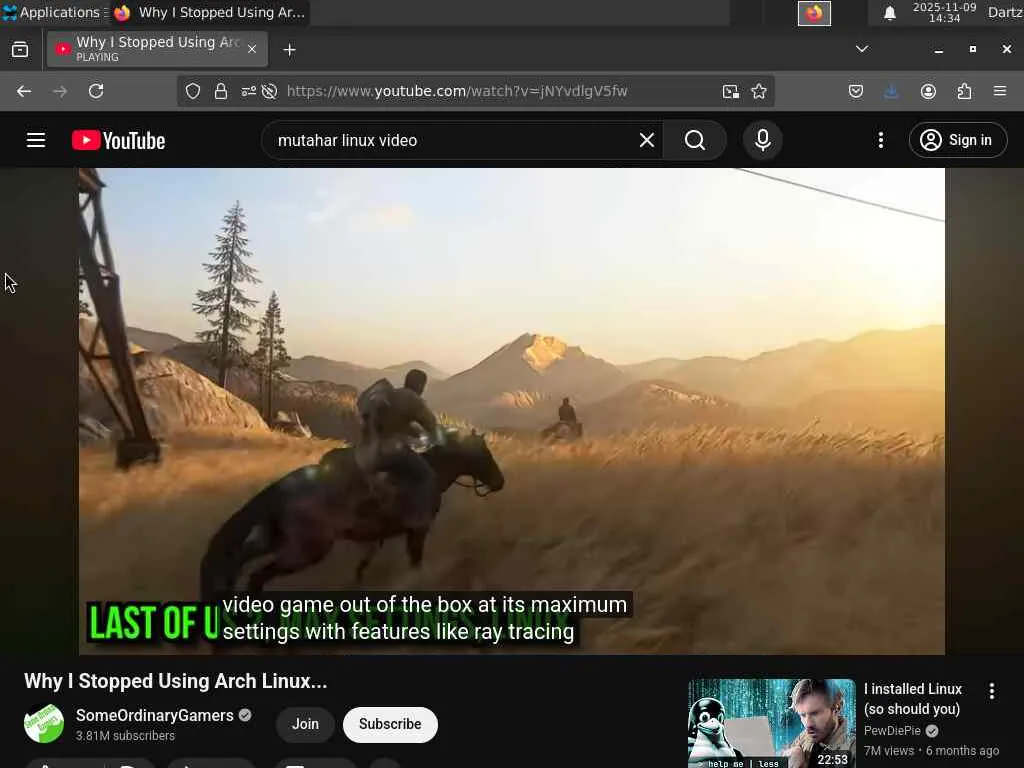Expand the list all tabs chevron
Image resolution: width=1024 pixels, height=768 pixels.
pyautogui.click(x=862, y=49)
